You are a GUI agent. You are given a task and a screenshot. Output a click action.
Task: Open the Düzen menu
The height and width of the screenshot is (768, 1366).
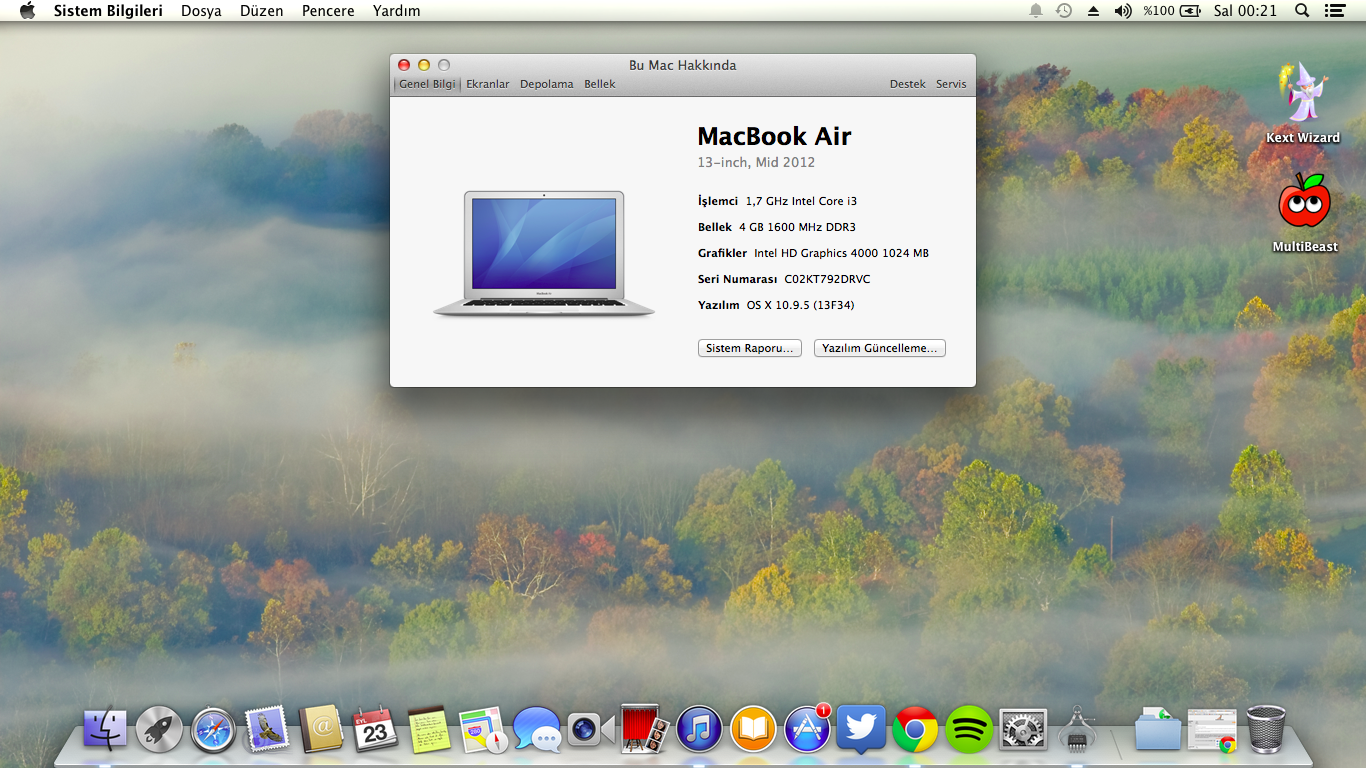[x=262, y=11]
